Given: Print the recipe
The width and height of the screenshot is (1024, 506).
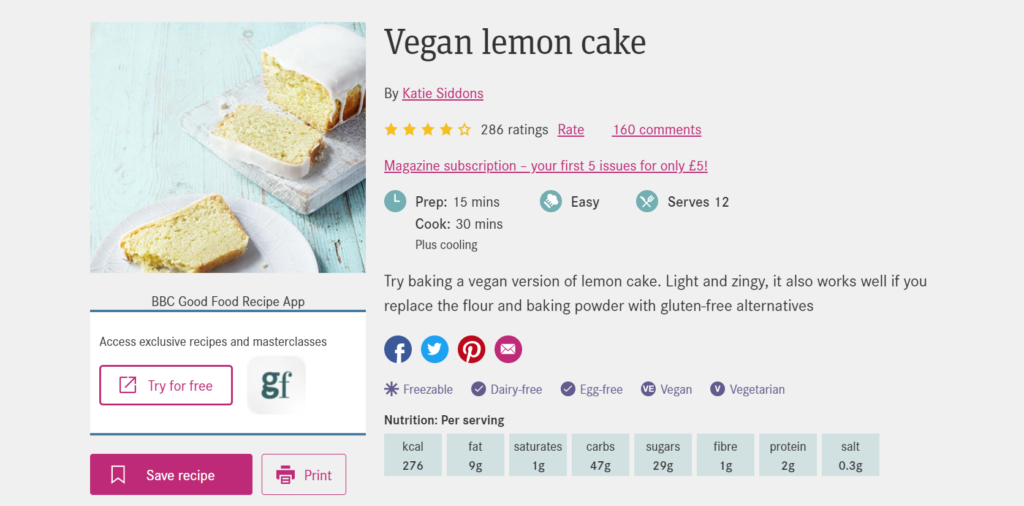Looking at the screenshot, I should tap(304, 475).
